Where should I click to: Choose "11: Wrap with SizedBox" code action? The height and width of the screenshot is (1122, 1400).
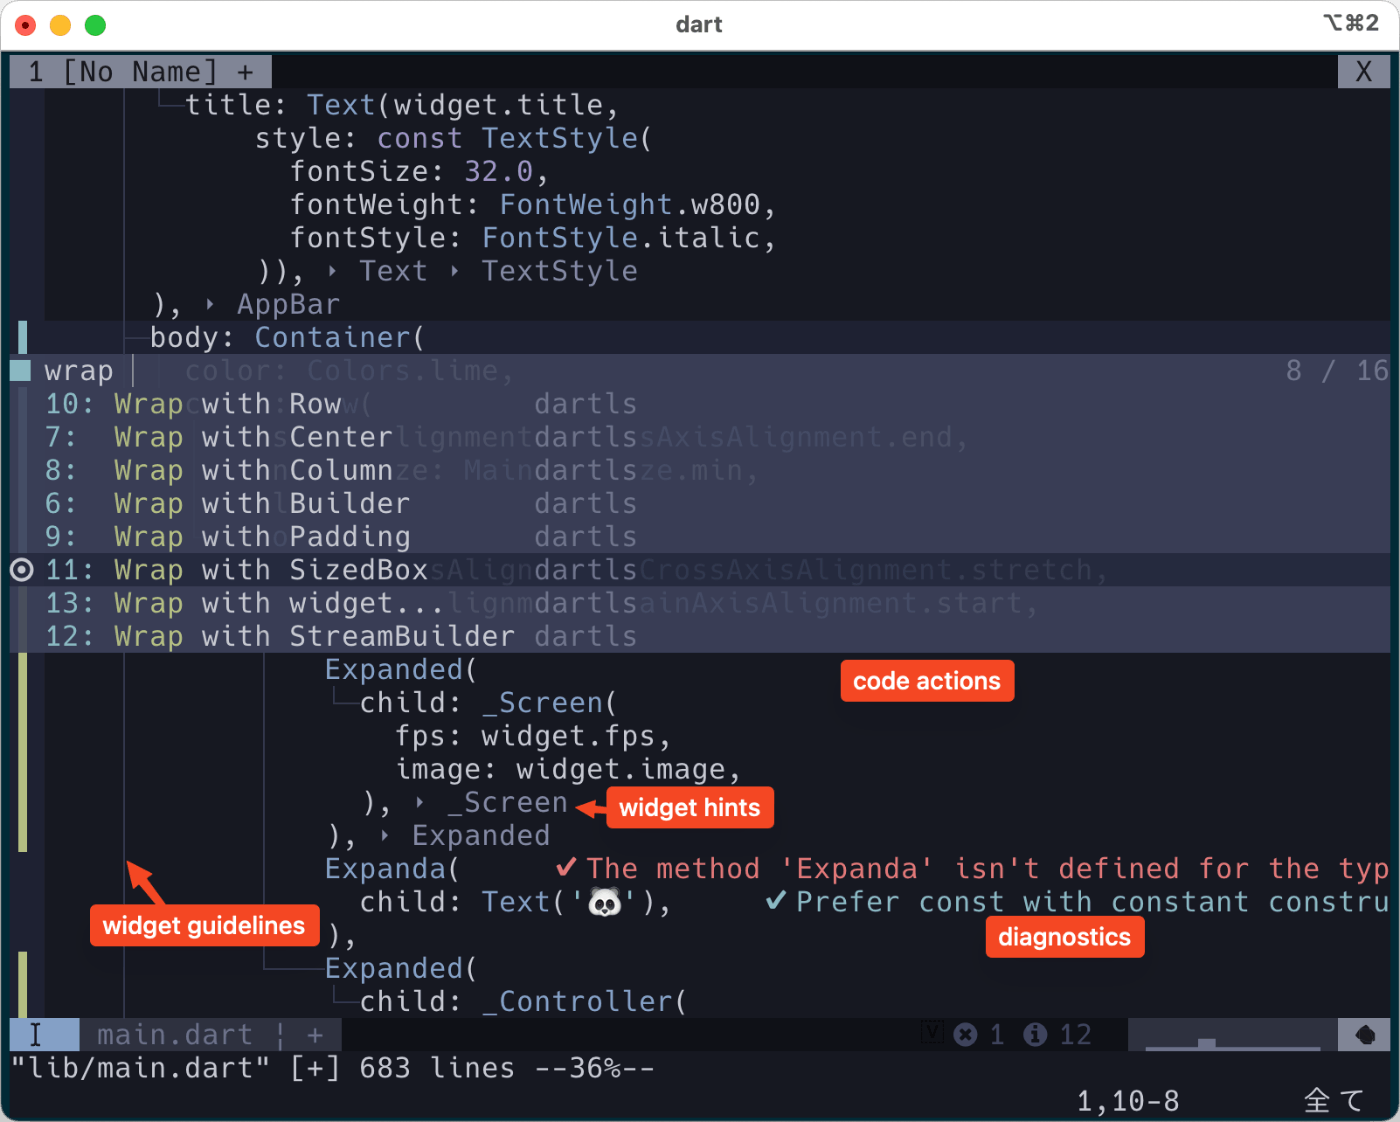(700, 570)
